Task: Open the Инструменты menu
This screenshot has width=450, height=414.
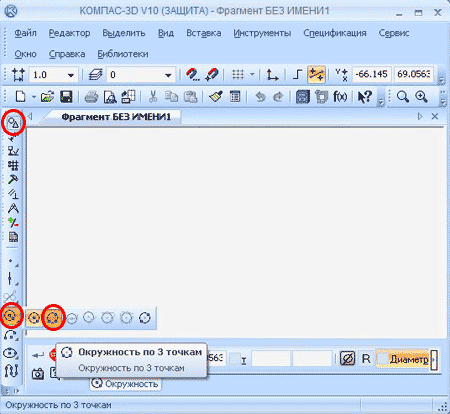Action: pyautogui.click(x=262, y=33)
